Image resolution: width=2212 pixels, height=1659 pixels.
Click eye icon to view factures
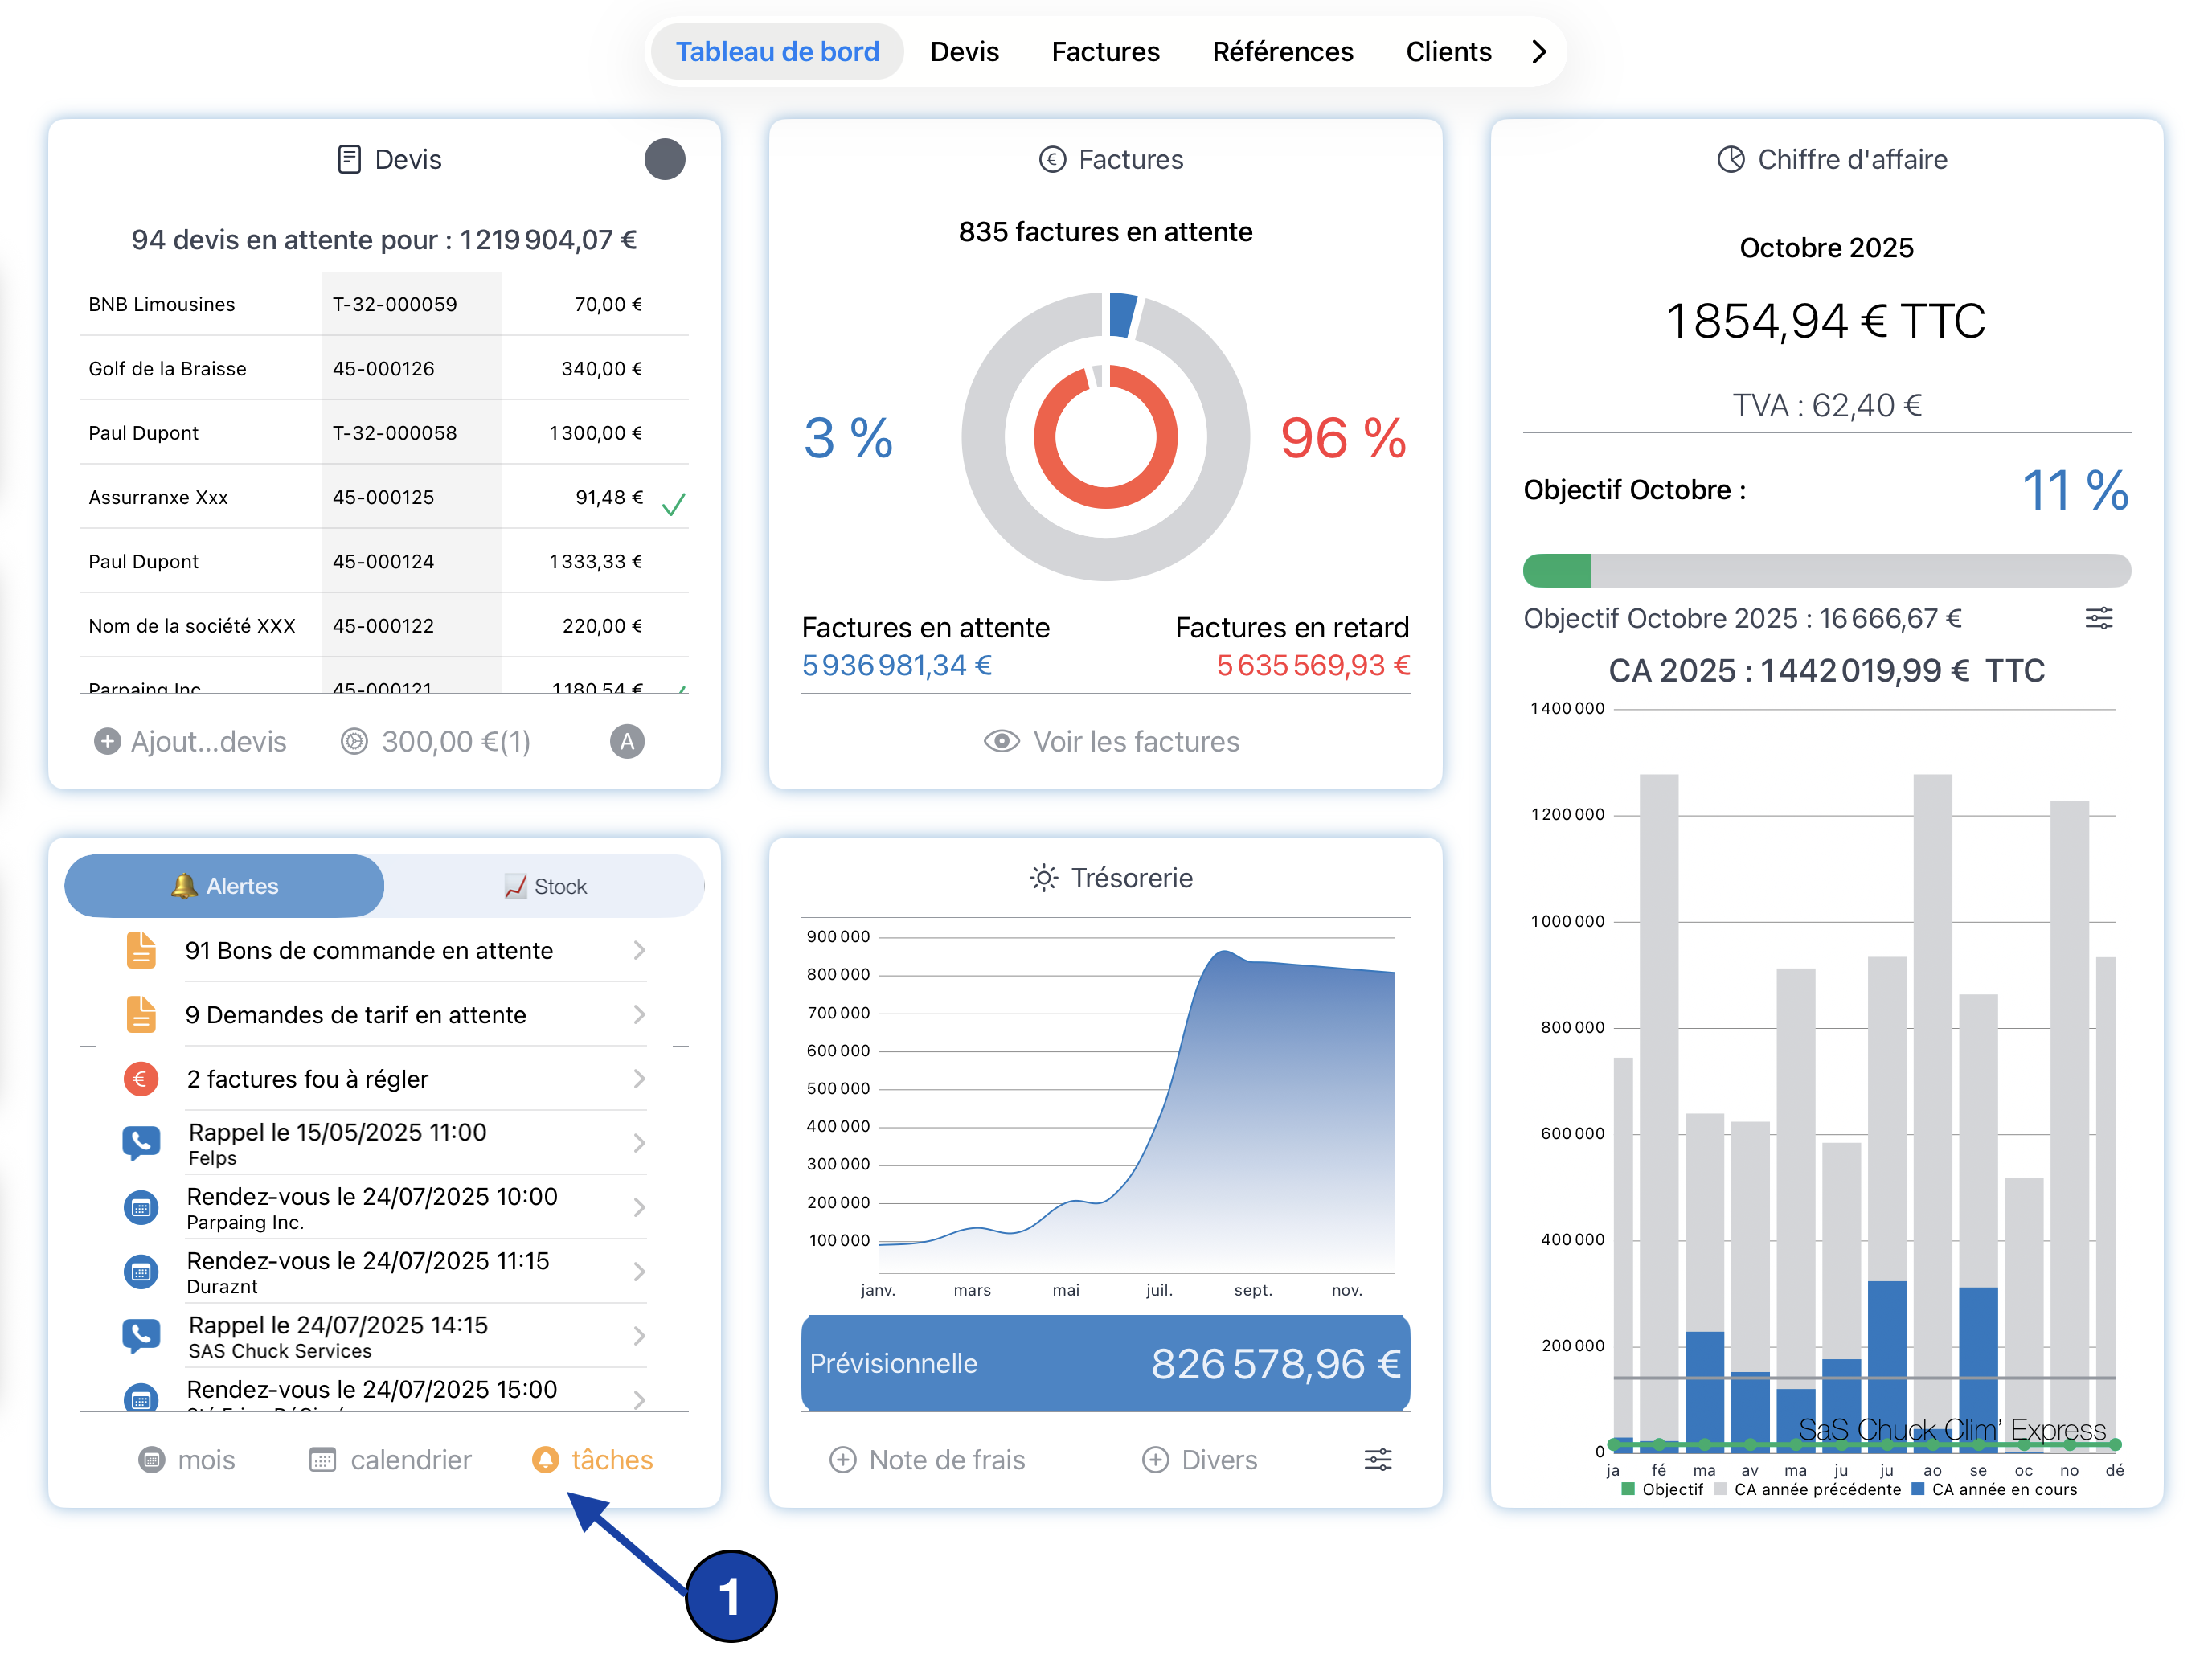point(1001,741)
